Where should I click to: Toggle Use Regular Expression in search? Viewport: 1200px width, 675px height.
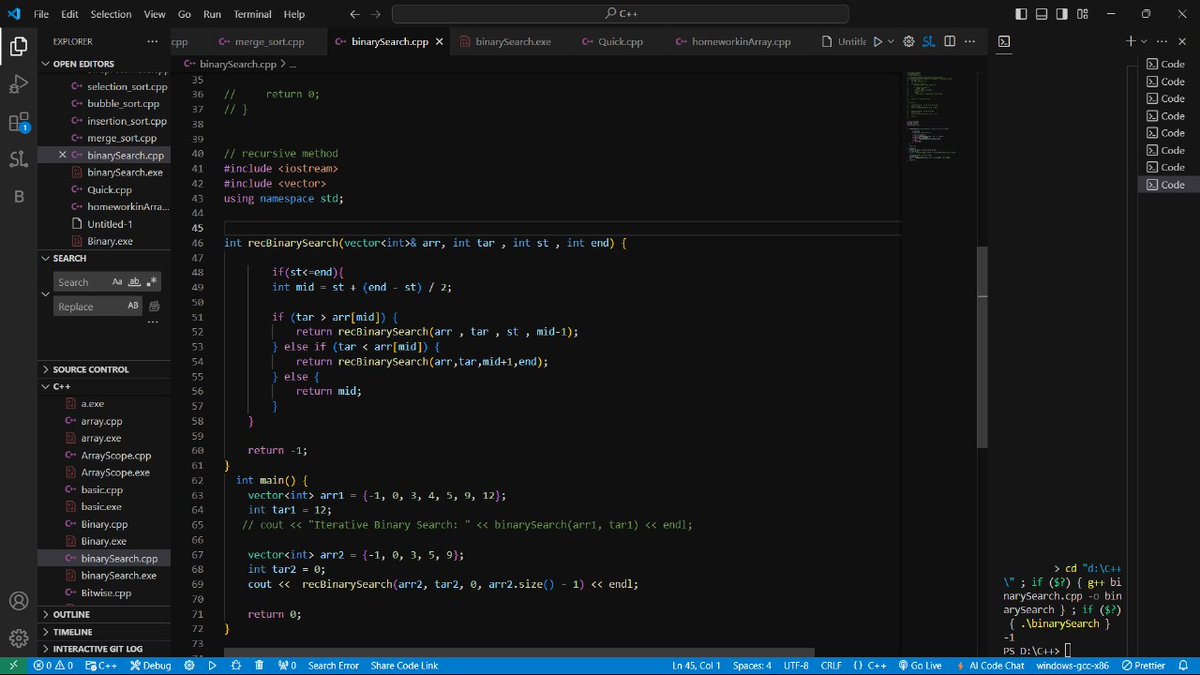click(x=151, y=282)
